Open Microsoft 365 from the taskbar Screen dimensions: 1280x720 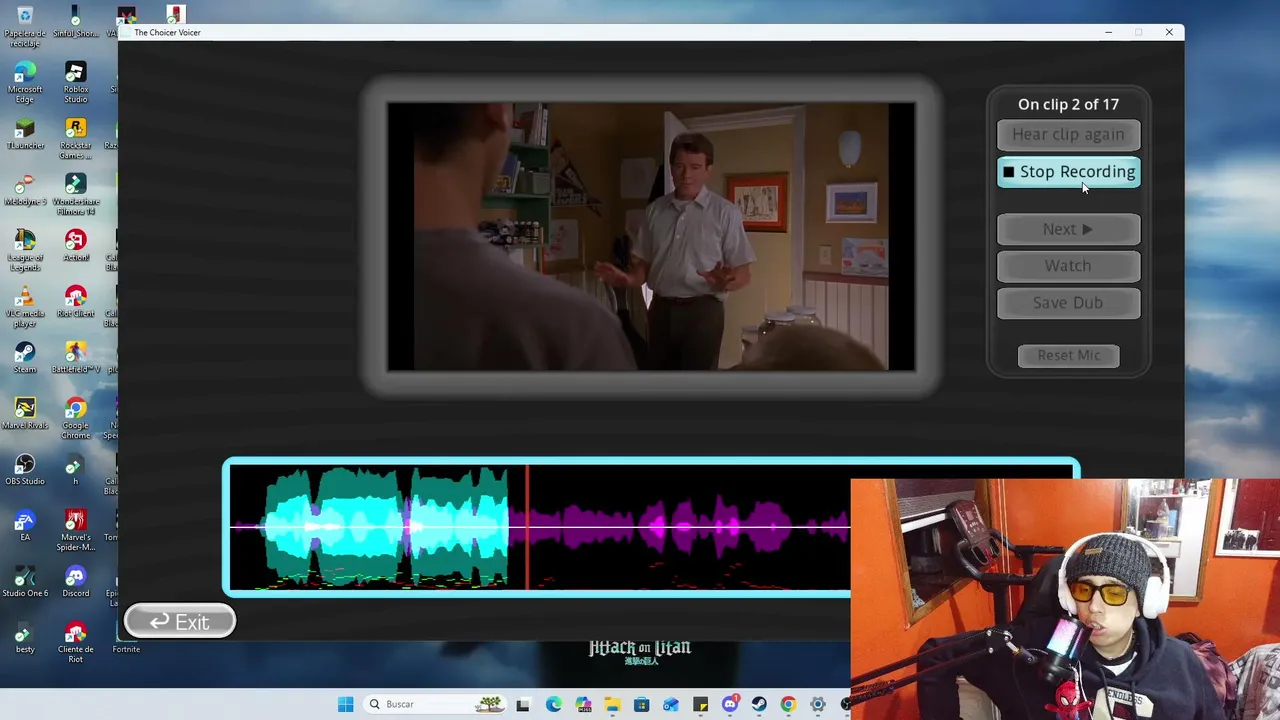click(x=582, y=704)
